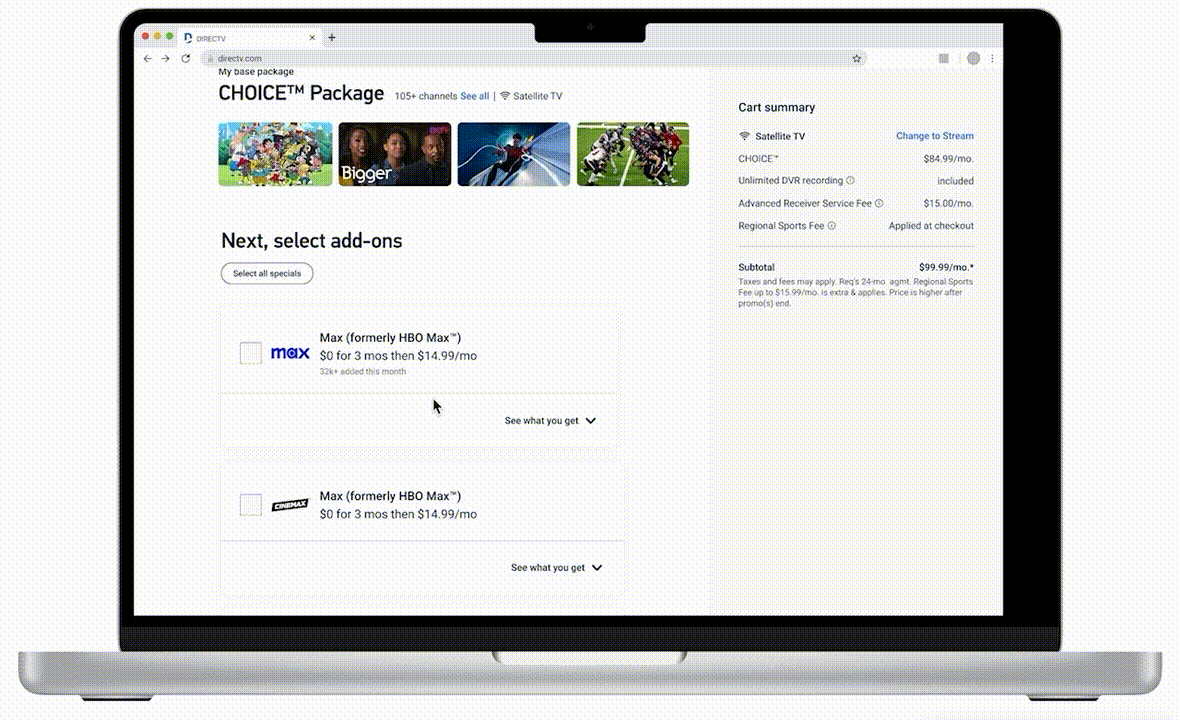Open the cartoon characters thumbnail
Image resolution: width=1180 pixels, height=720 pixels.
(x=275, y=154)
